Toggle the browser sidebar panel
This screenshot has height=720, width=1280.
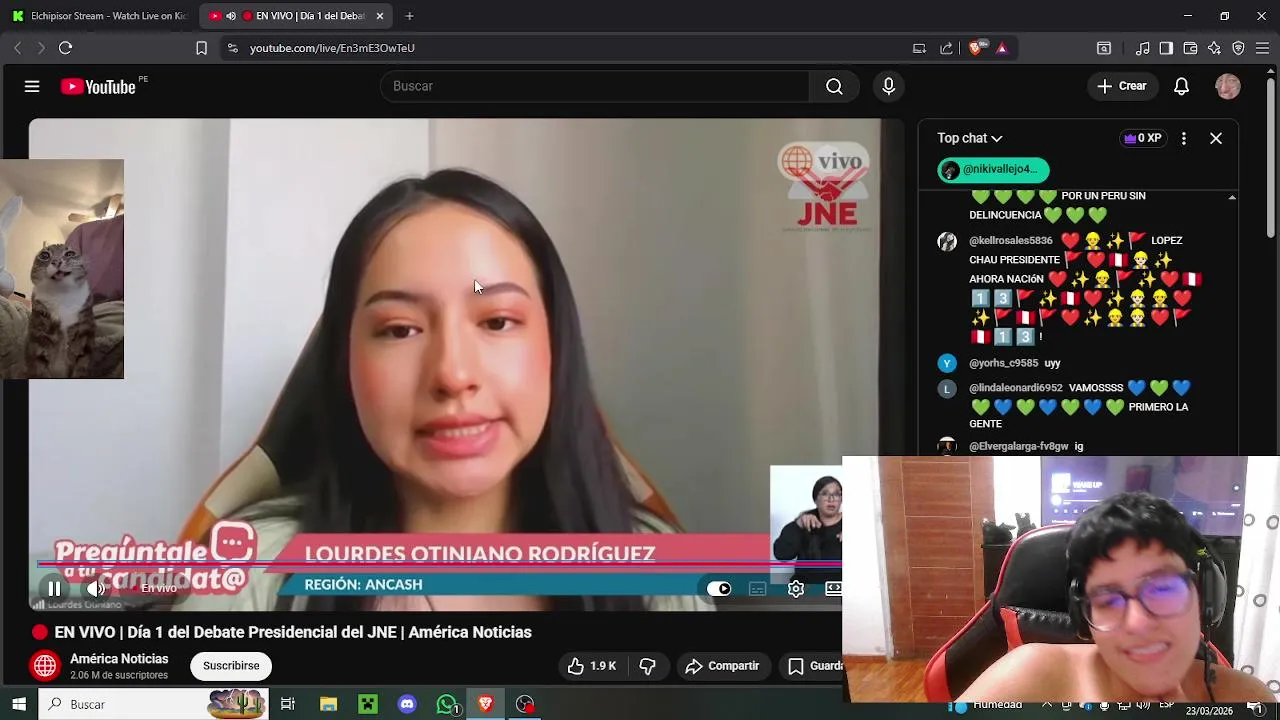click(x=1166, y=48)
